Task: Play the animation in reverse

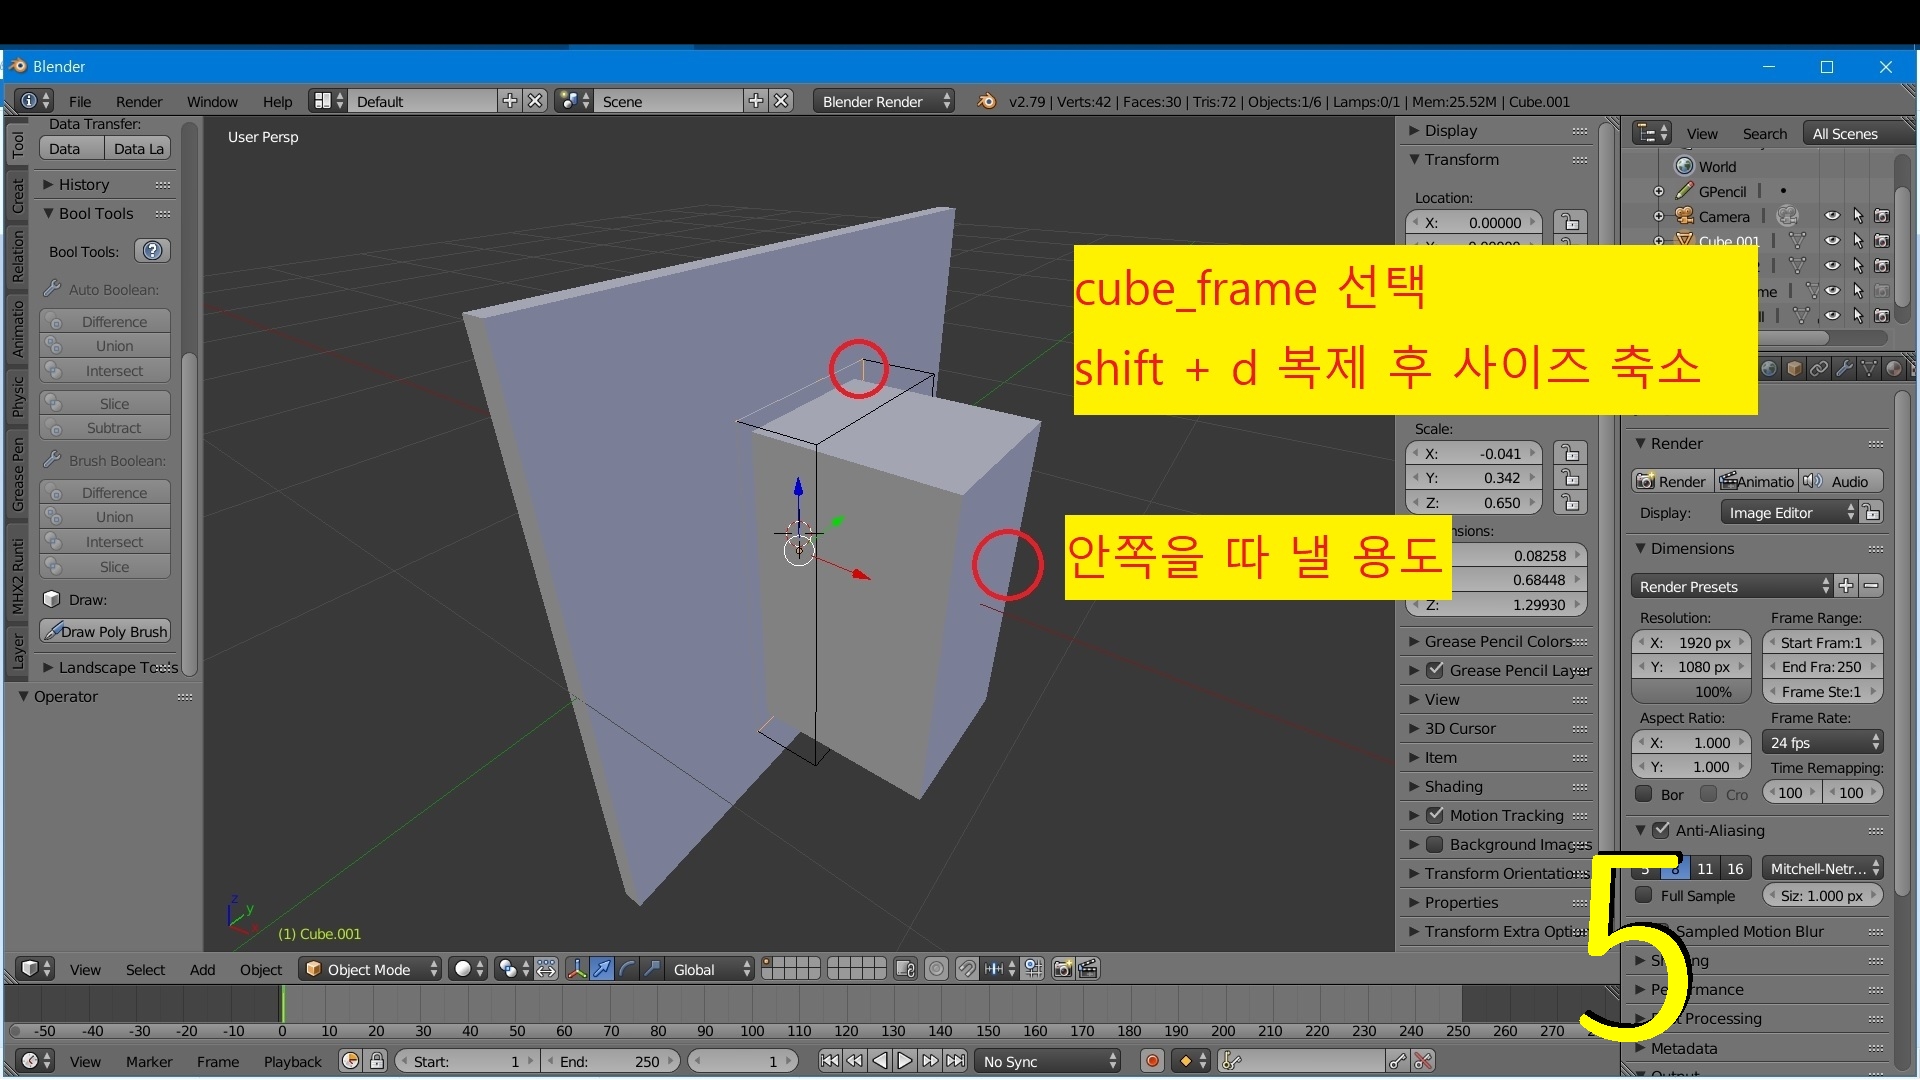Action: point(880,1061)
